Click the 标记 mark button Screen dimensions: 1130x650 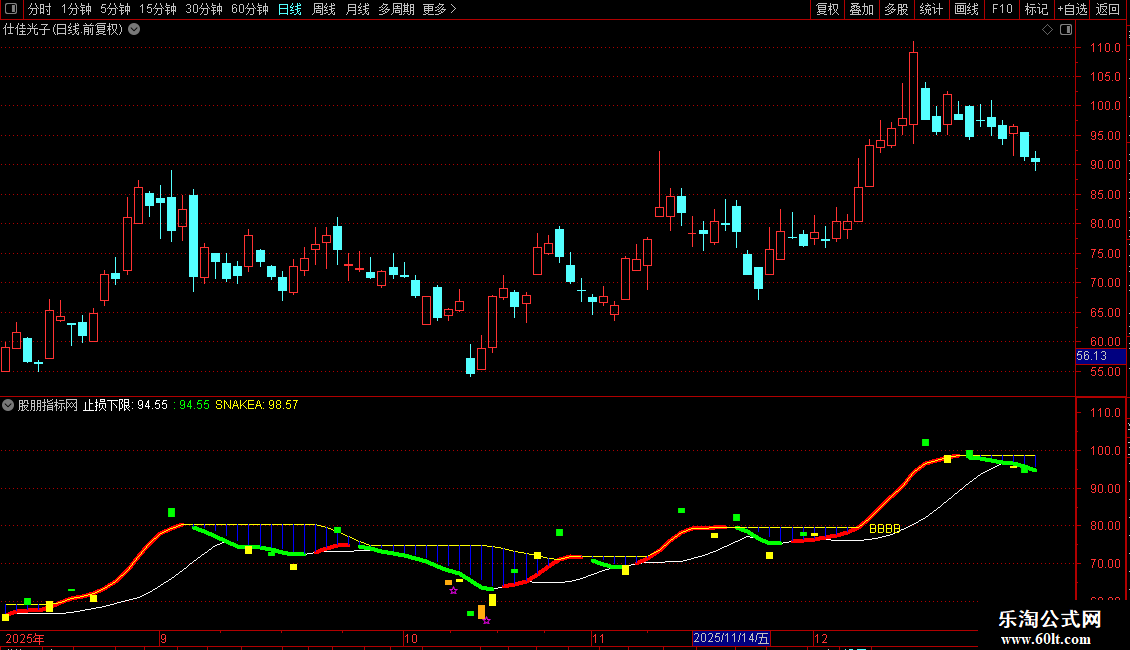(x=1036, y=9)
